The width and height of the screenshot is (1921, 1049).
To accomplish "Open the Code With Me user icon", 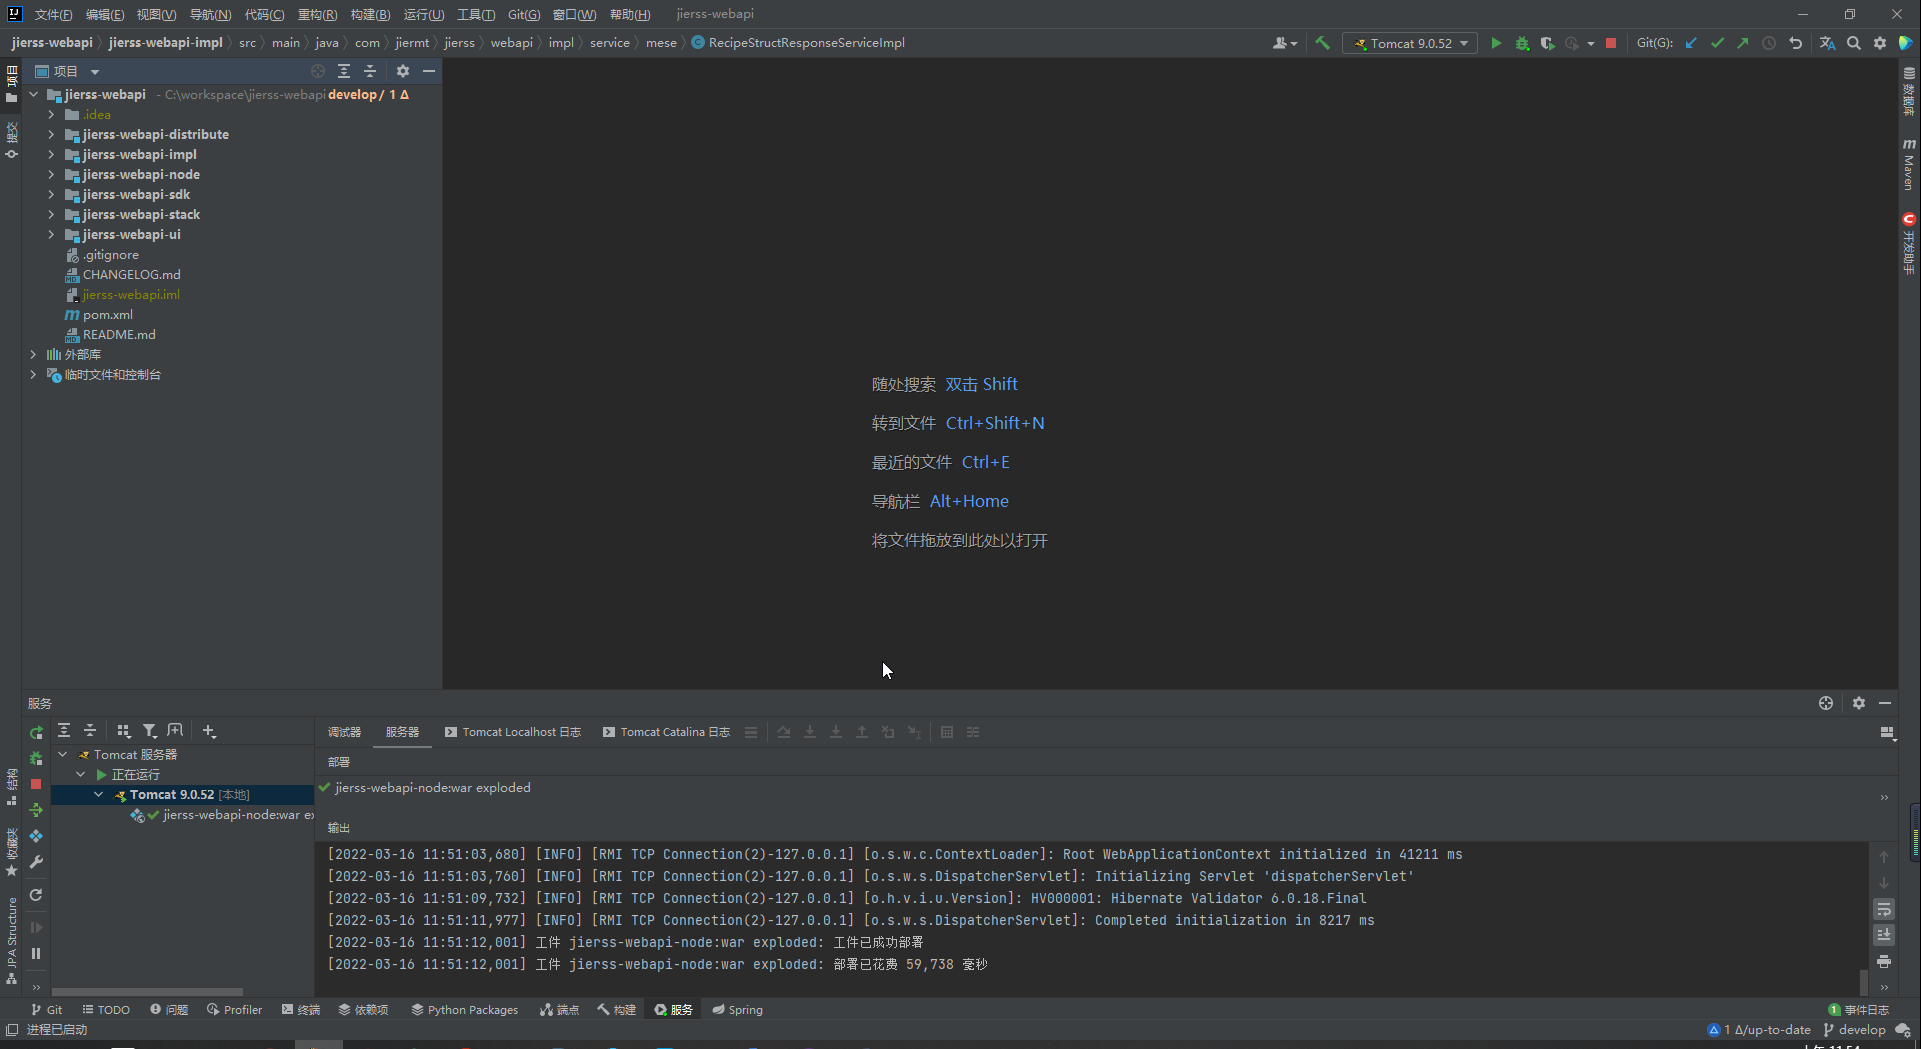I will pos(1284,43).
